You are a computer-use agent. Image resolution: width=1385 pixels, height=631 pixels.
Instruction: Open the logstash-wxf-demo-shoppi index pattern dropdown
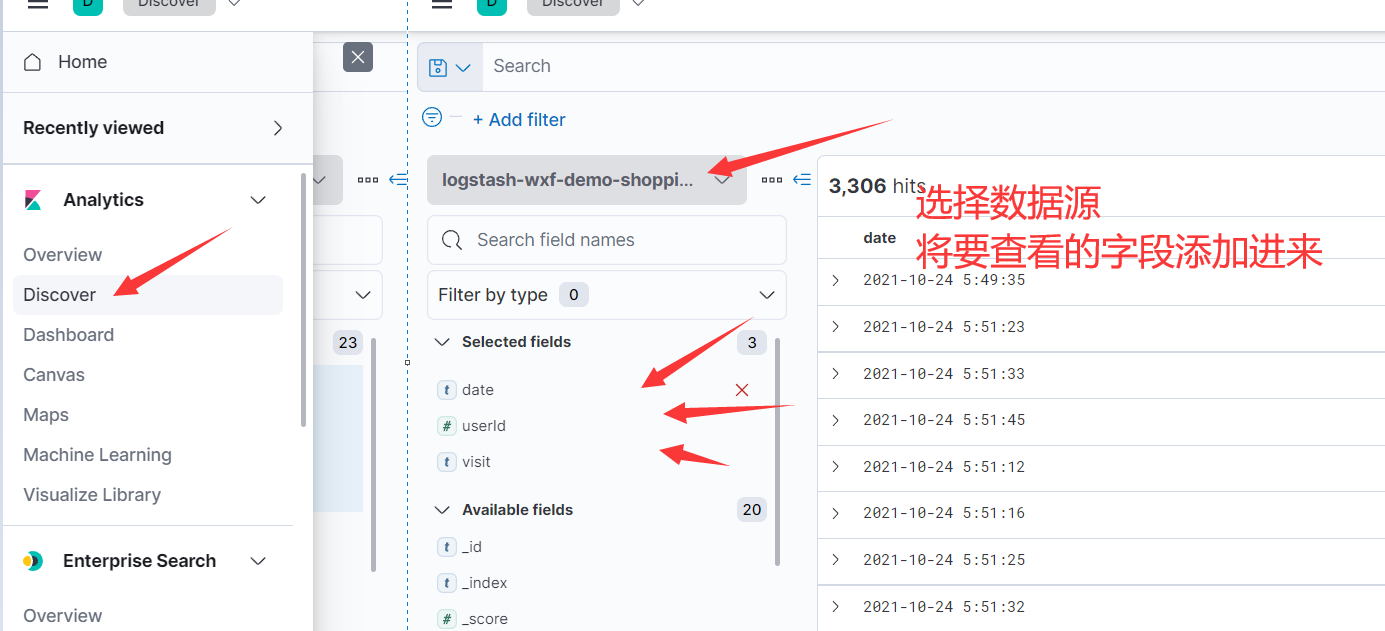click(x=587, y=180)
